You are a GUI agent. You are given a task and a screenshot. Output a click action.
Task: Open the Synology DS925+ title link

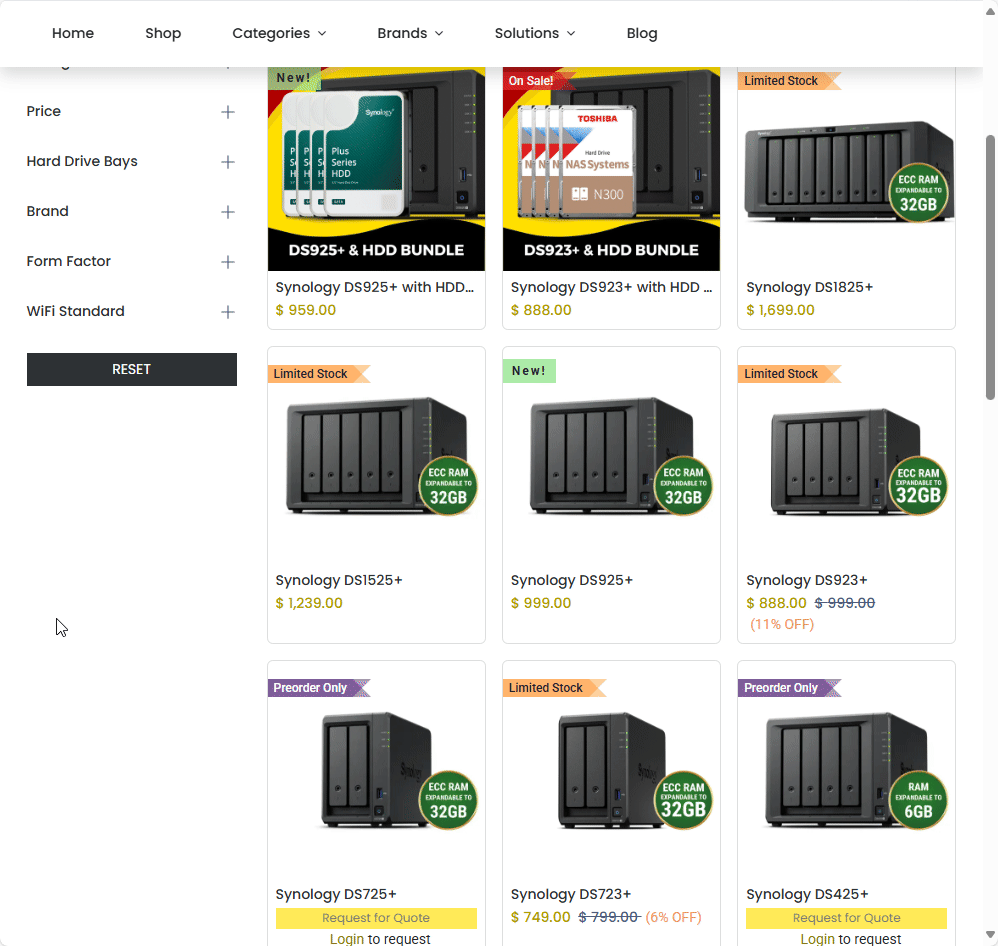[572, 580]
